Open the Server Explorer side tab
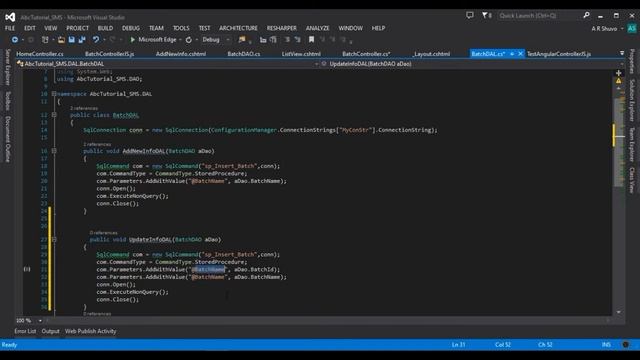The width and height of the screenshot is (640, 360). click(x=7, y=67)
